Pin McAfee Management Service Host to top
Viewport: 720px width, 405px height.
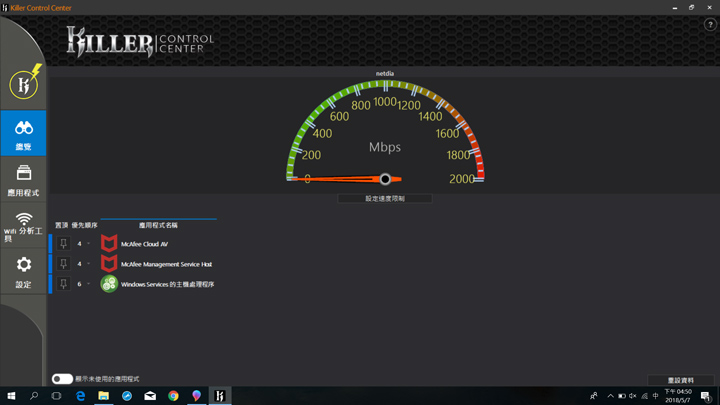pyautogui.click(x=63, y=264)
